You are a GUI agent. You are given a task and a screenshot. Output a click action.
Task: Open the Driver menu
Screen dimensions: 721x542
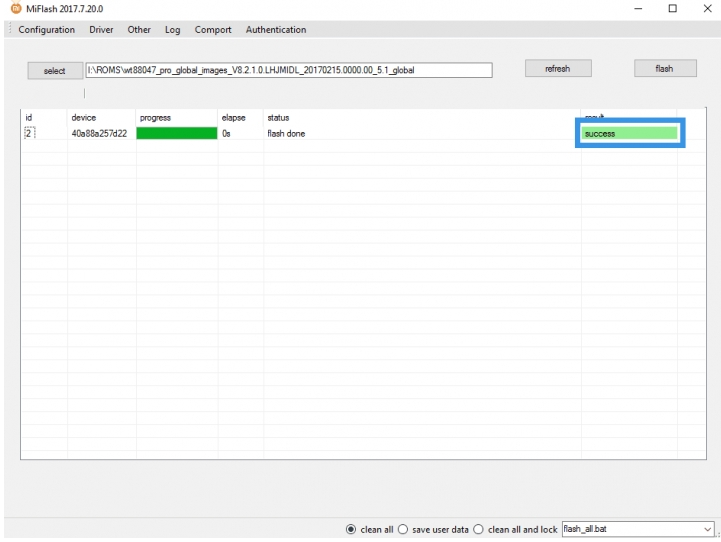click(101, 30)
